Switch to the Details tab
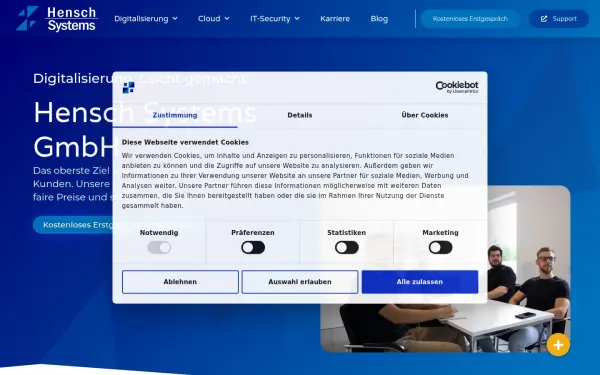Screen dimensions: 600x375 300,115
